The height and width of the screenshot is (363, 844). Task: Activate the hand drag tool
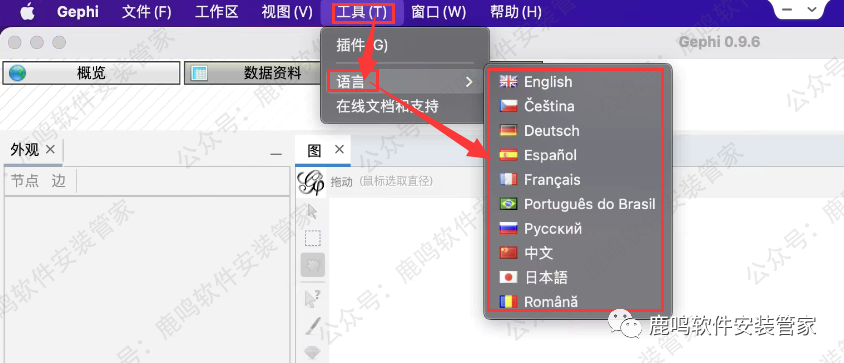click(312, 265)
